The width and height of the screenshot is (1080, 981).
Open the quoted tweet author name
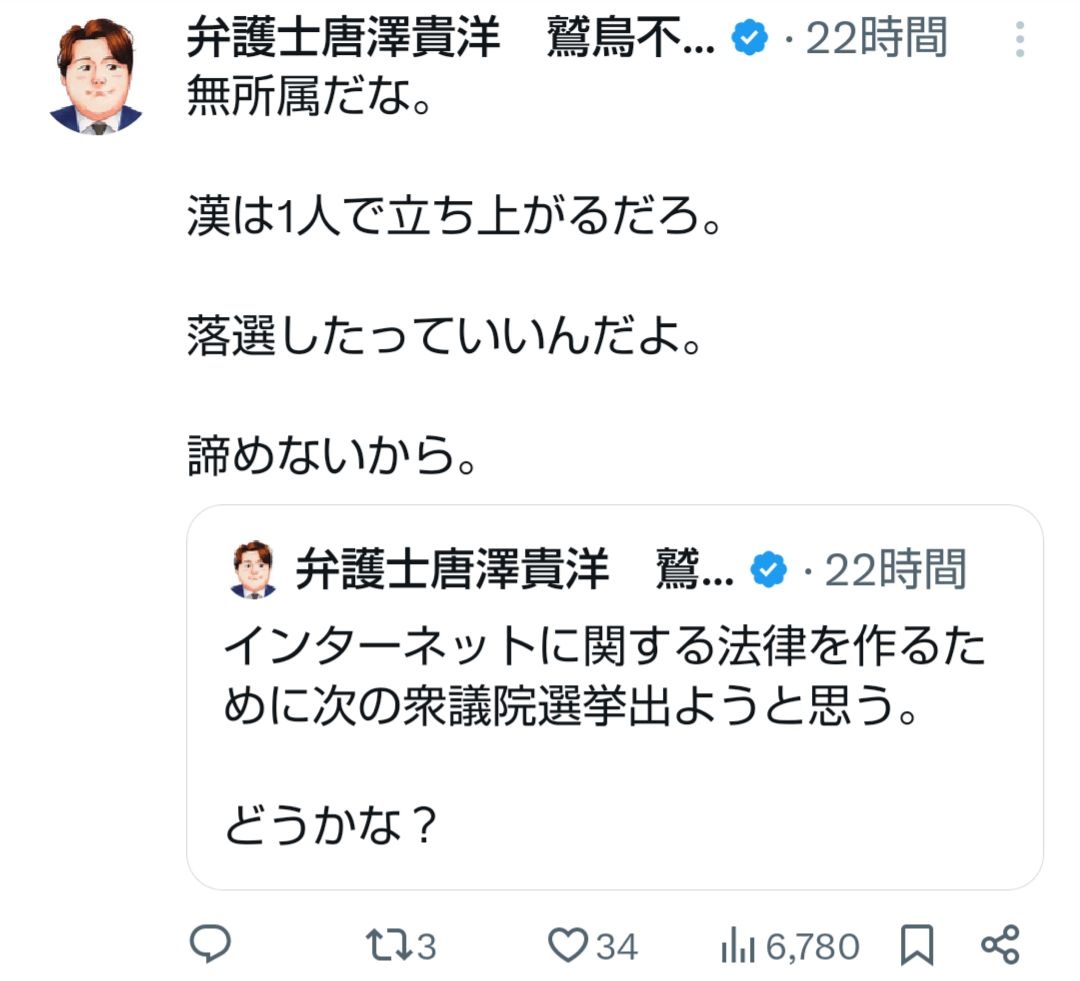coord(450,569)
